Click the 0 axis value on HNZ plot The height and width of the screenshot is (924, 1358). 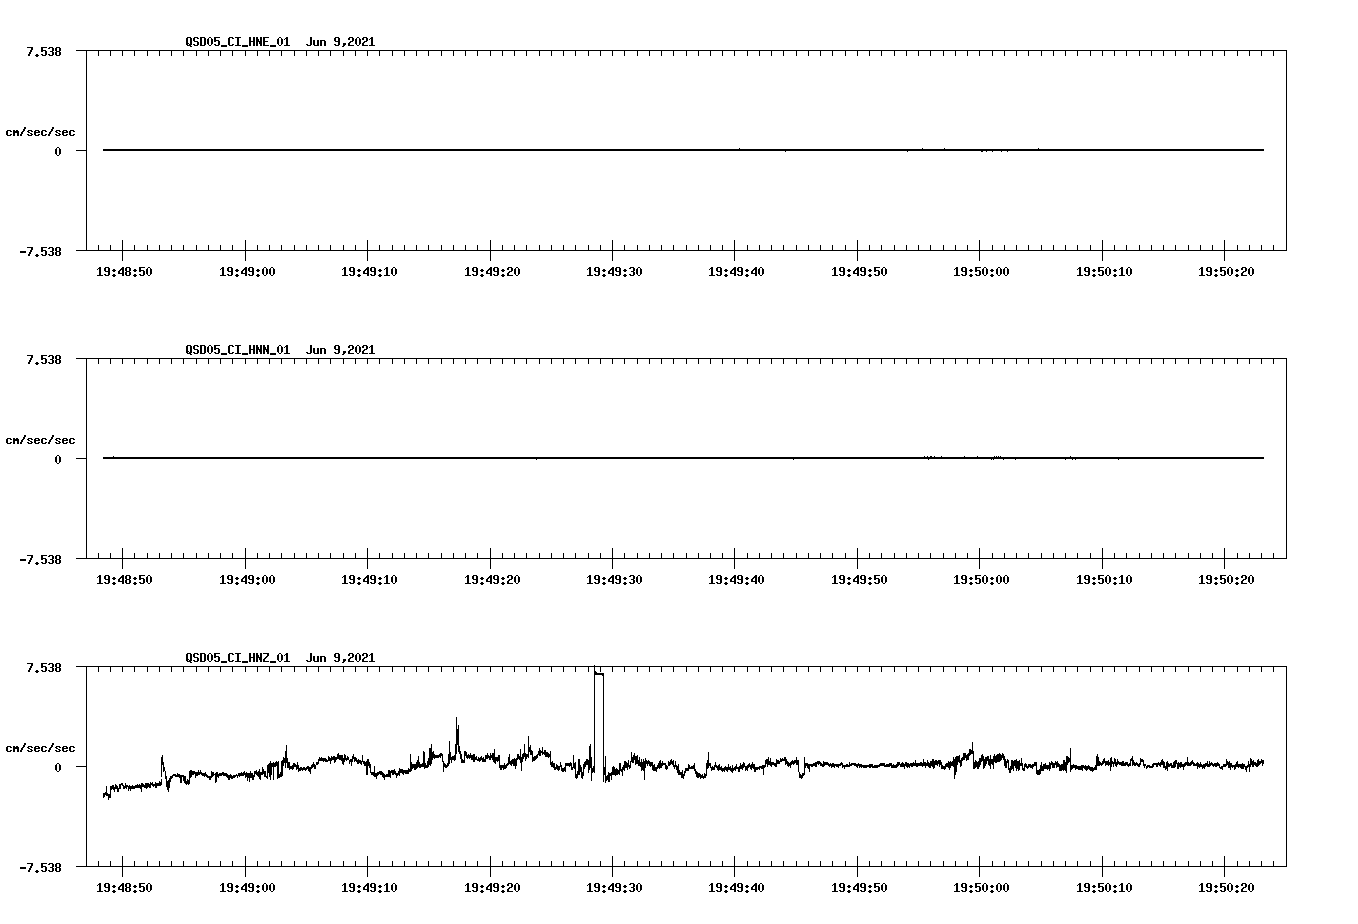(x=58, y=768)
